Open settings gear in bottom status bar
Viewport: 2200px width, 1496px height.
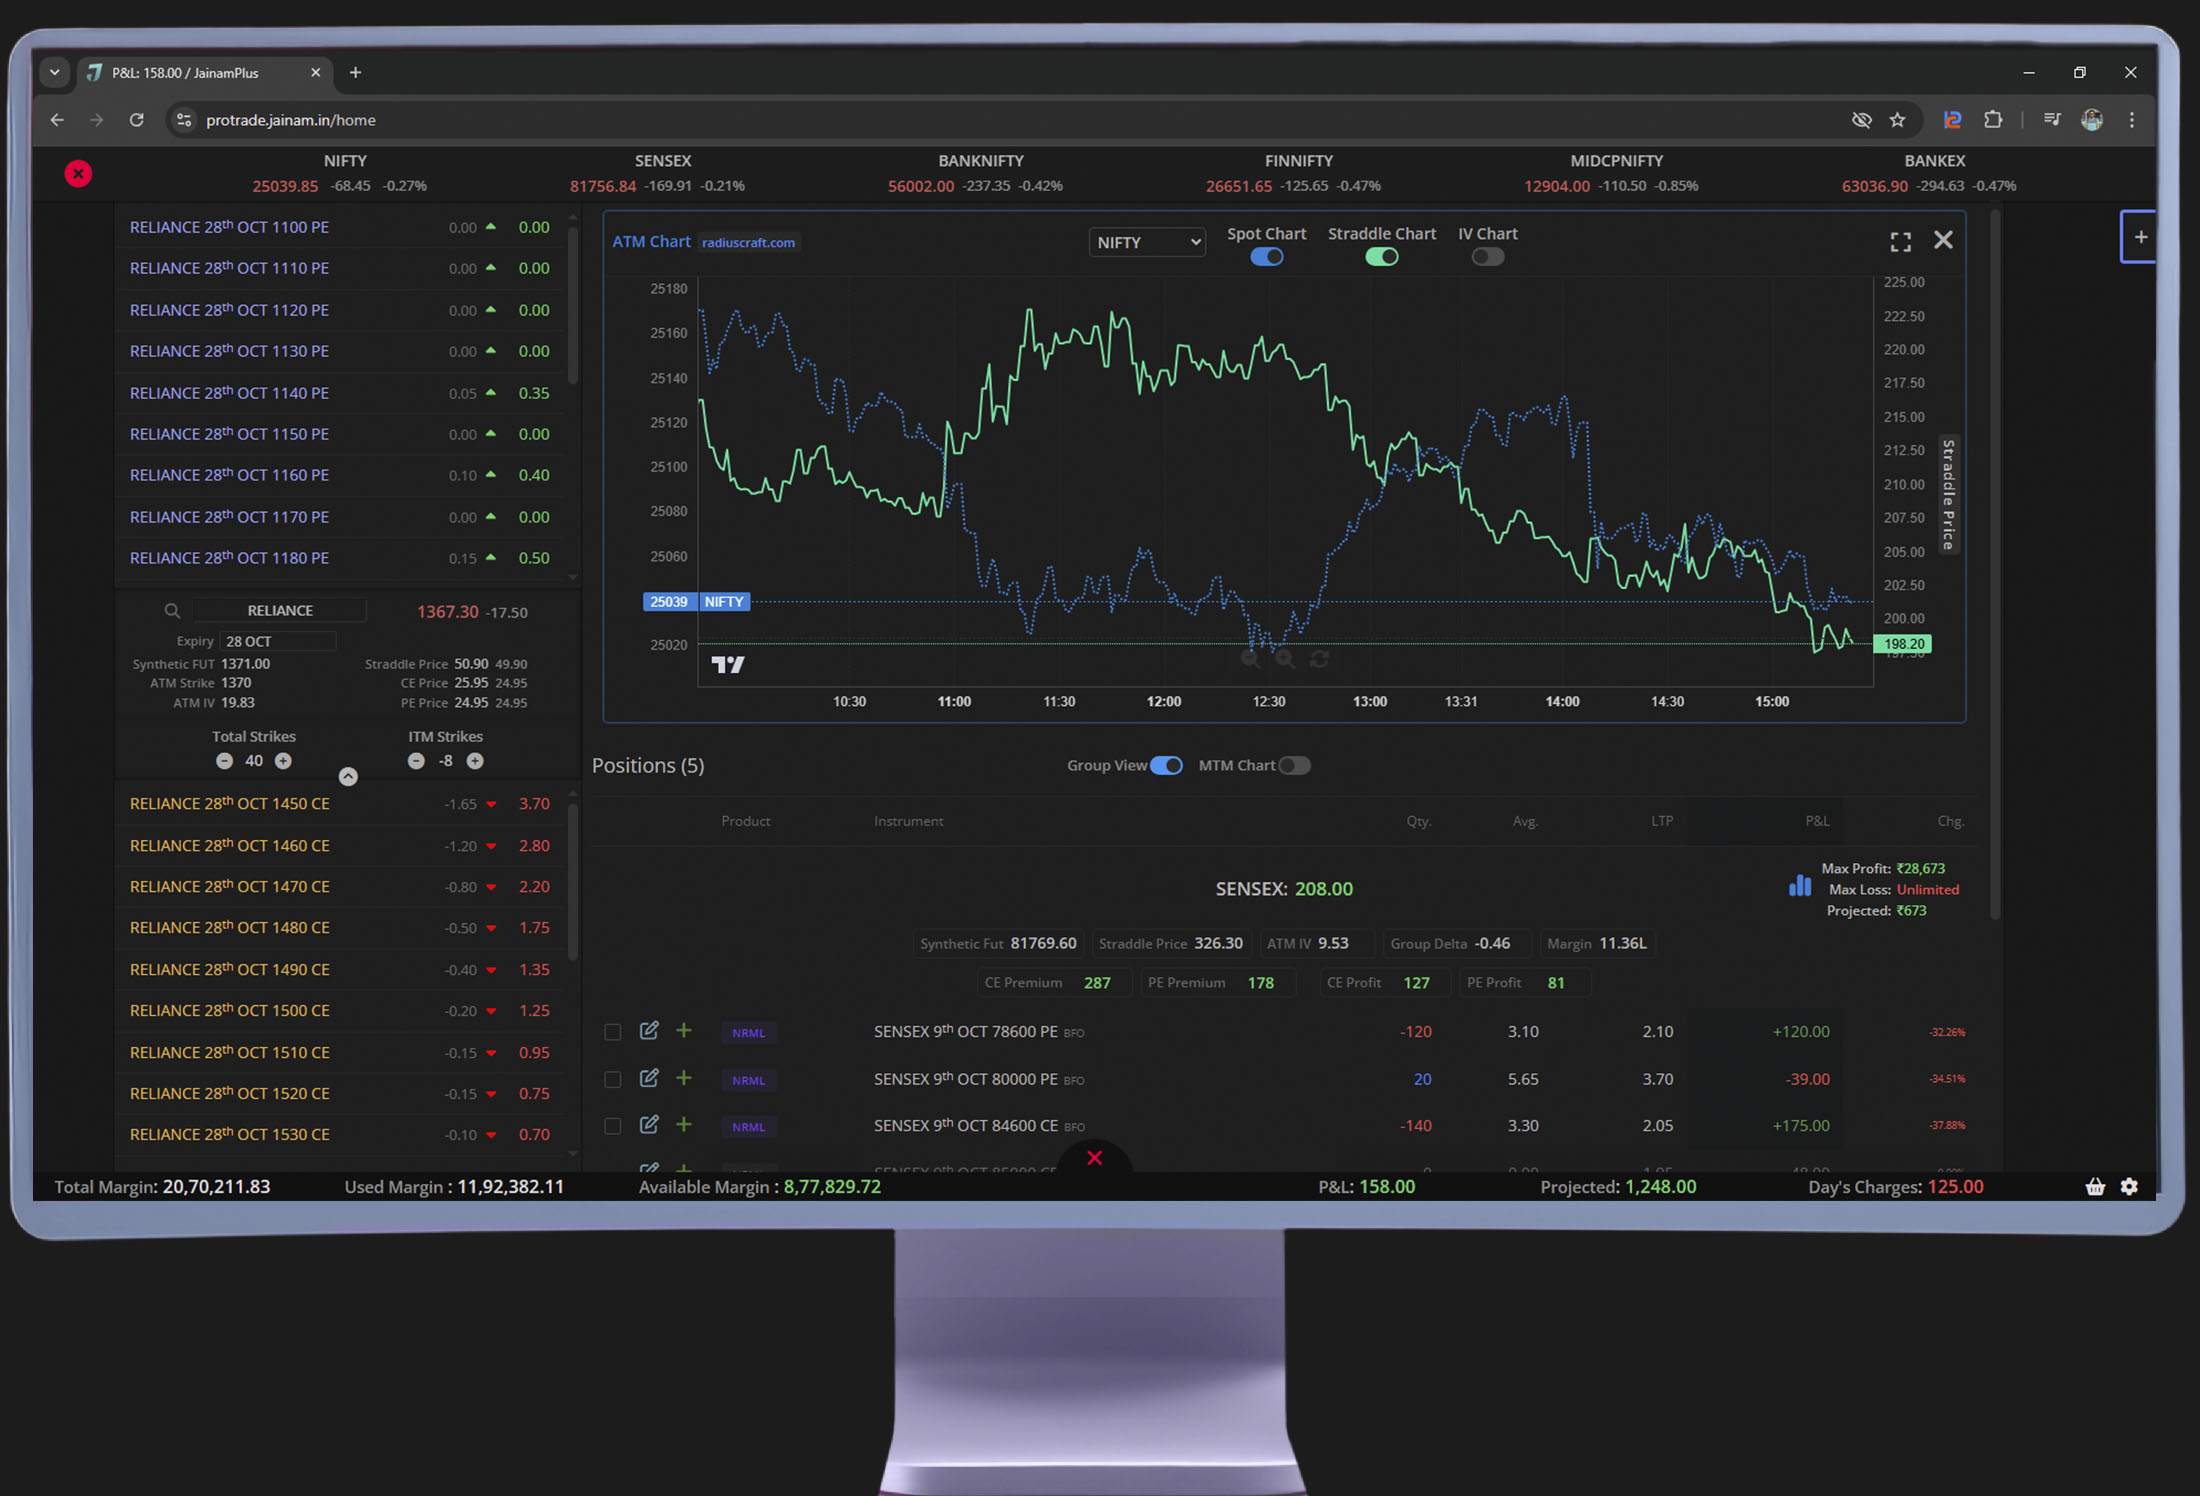click(x=2129, y=1187)
